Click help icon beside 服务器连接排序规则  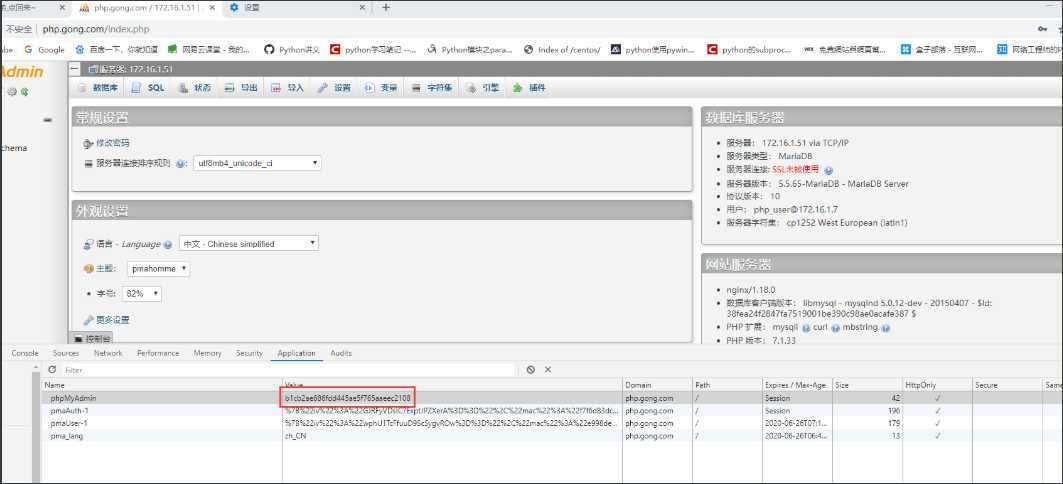(180, 164)
